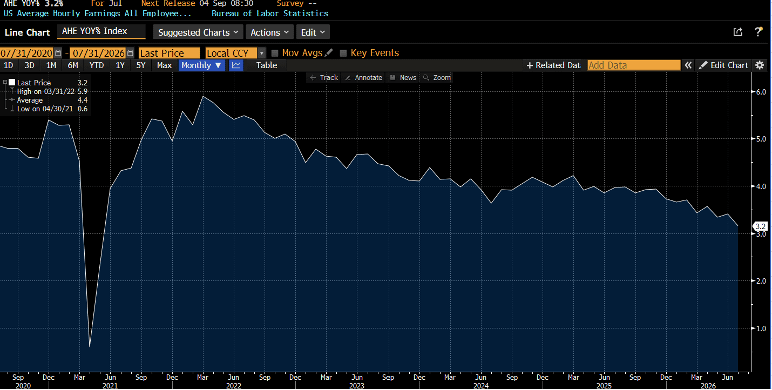This screenshot has width=772, height=390.
Task: Click the export/share icon at top right
Action: (738, 32)
